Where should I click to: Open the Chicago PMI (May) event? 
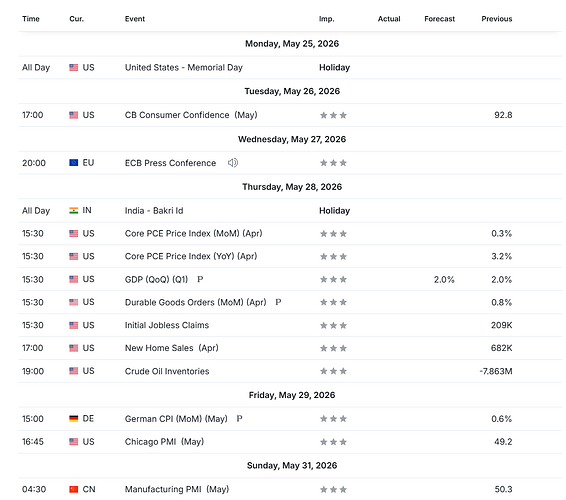(x=164, y=442)
